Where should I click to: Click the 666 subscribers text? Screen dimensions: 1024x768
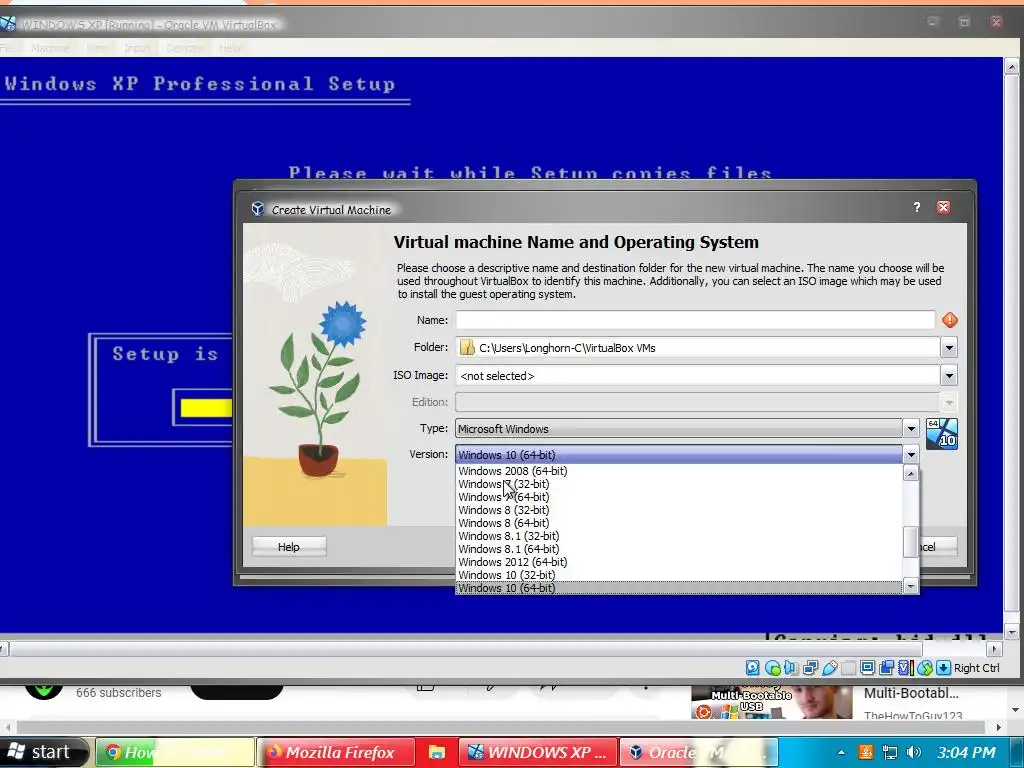(x=118, y=693)
